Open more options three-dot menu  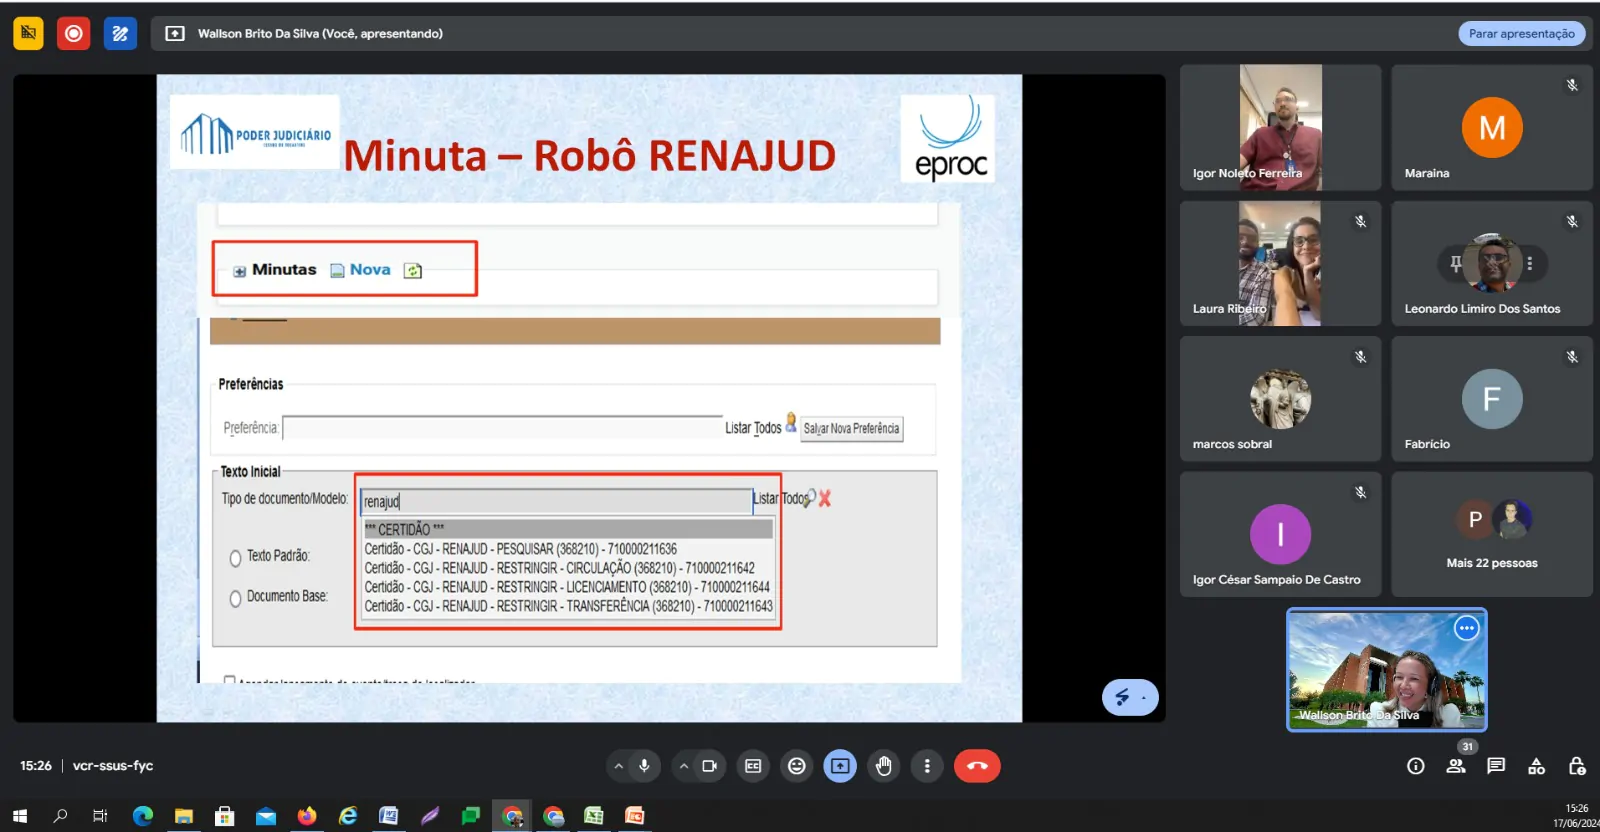pos(927,766)
